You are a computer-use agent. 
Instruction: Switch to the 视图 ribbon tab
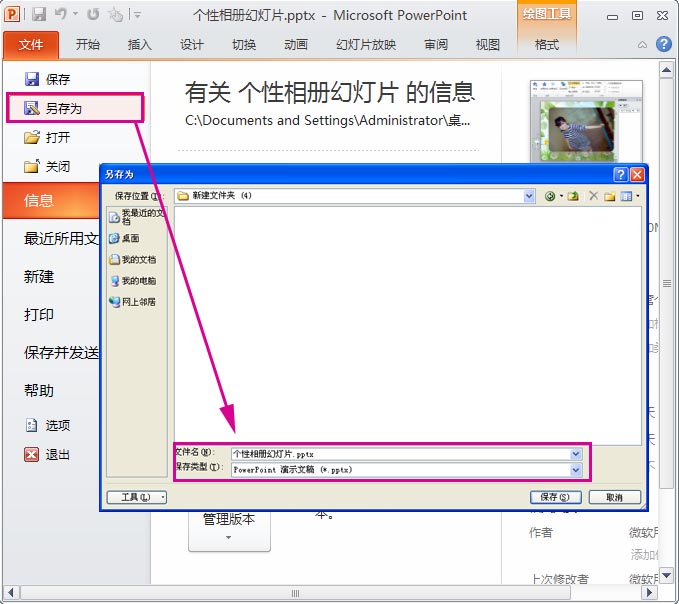coord(488,45)
